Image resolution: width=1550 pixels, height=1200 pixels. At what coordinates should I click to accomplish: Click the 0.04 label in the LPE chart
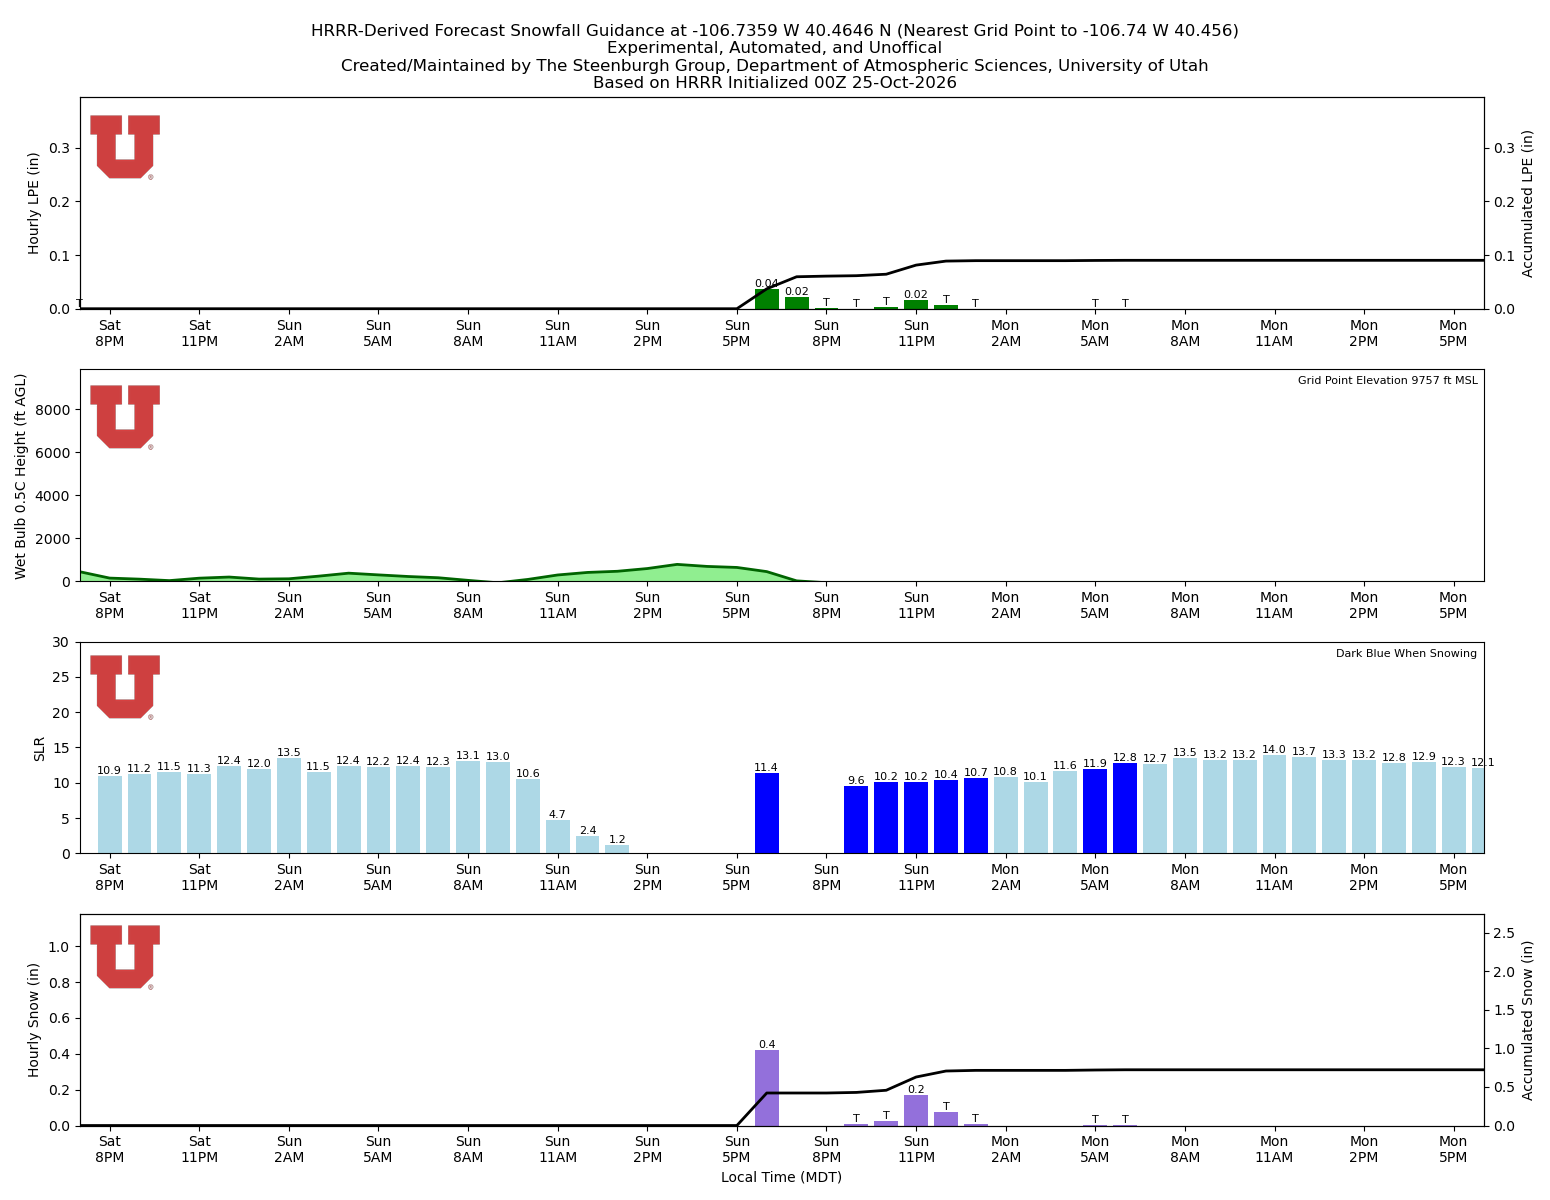[x=767, y=284]
